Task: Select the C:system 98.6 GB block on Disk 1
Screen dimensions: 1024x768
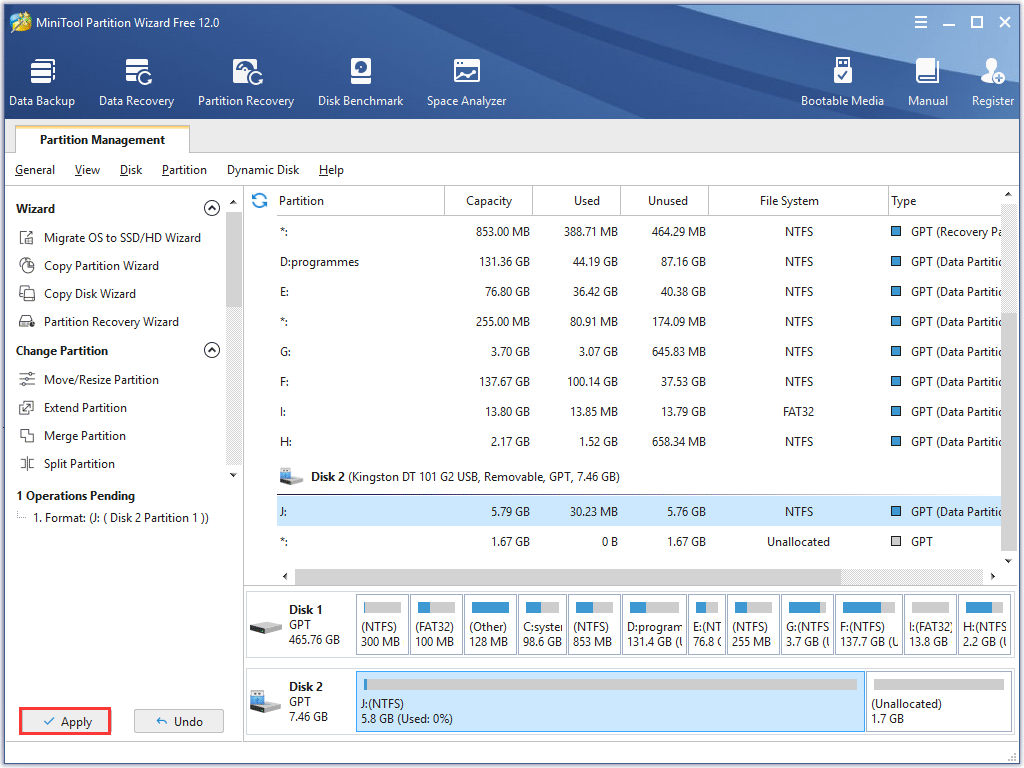Action: (x=541, y=626)
